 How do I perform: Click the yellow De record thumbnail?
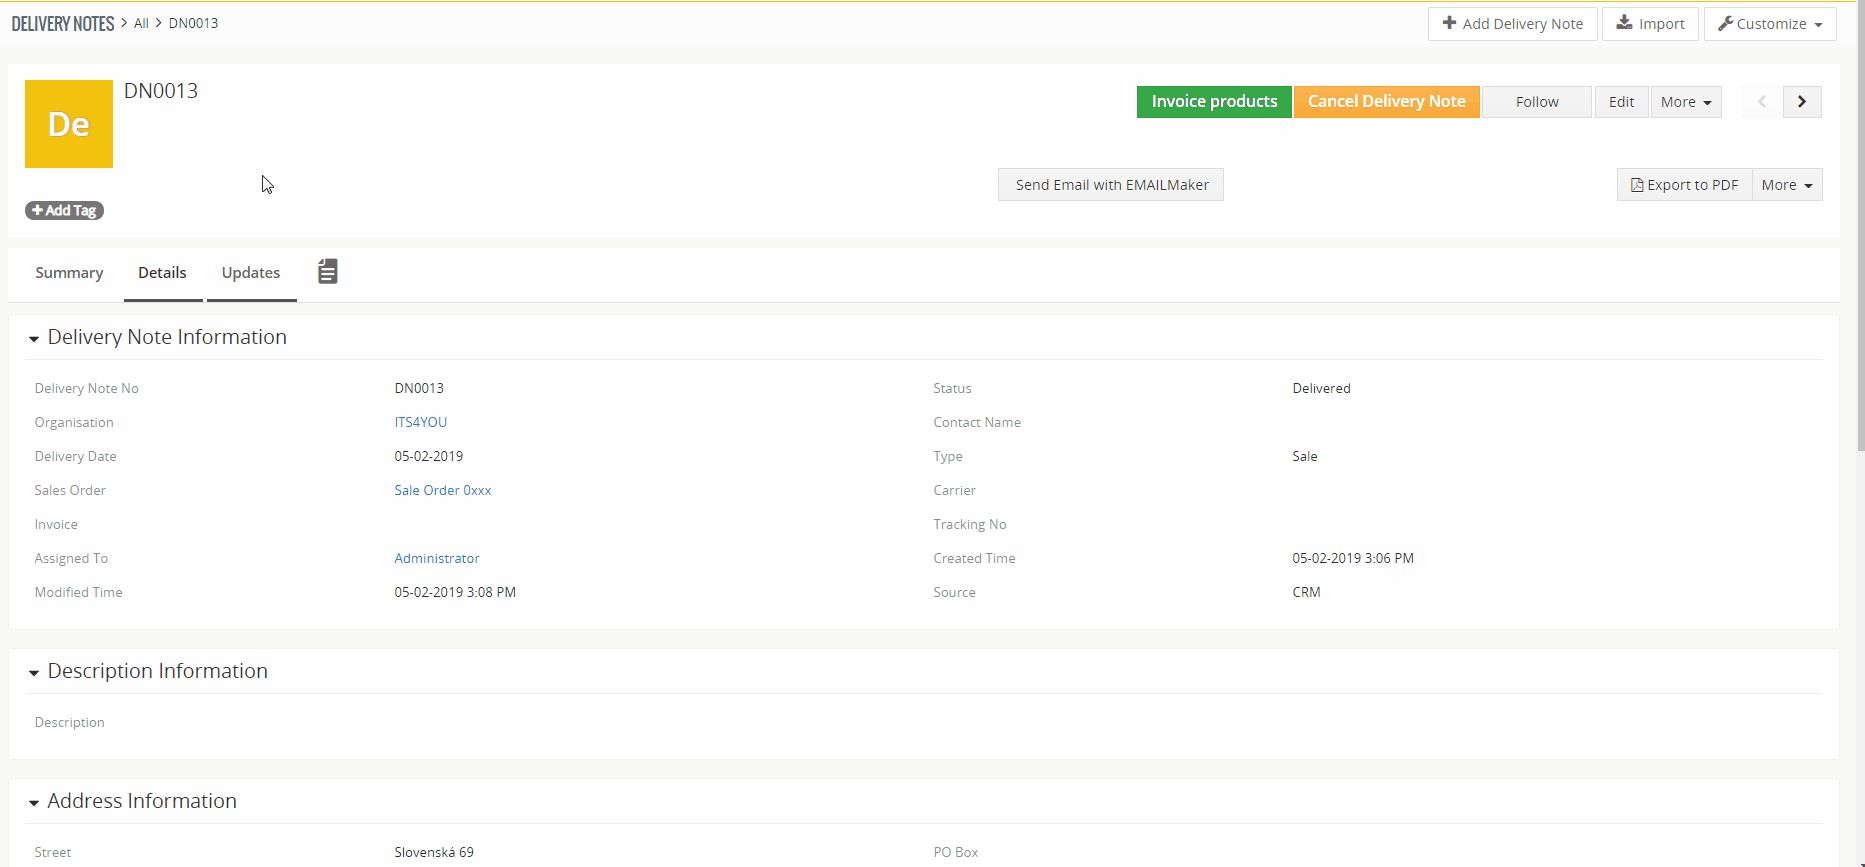69,124
